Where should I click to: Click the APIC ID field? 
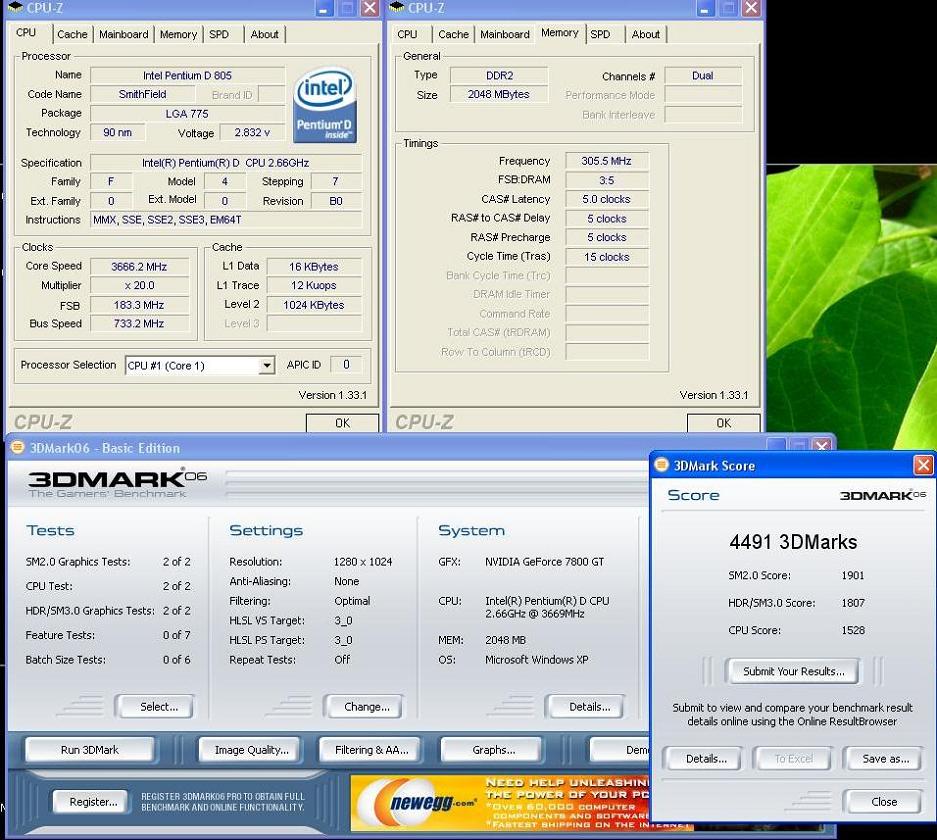(x=346, y=364)
